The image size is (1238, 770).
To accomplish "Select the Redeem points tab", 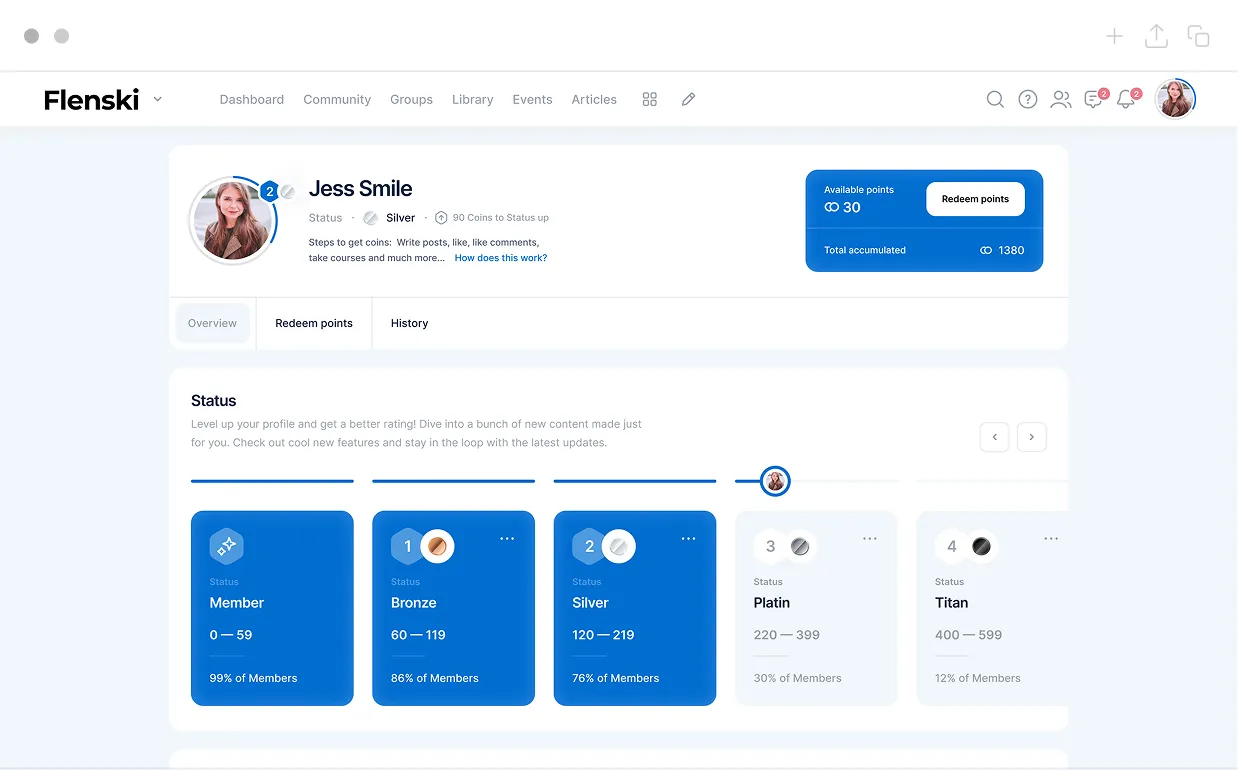I will click(314, 323).
